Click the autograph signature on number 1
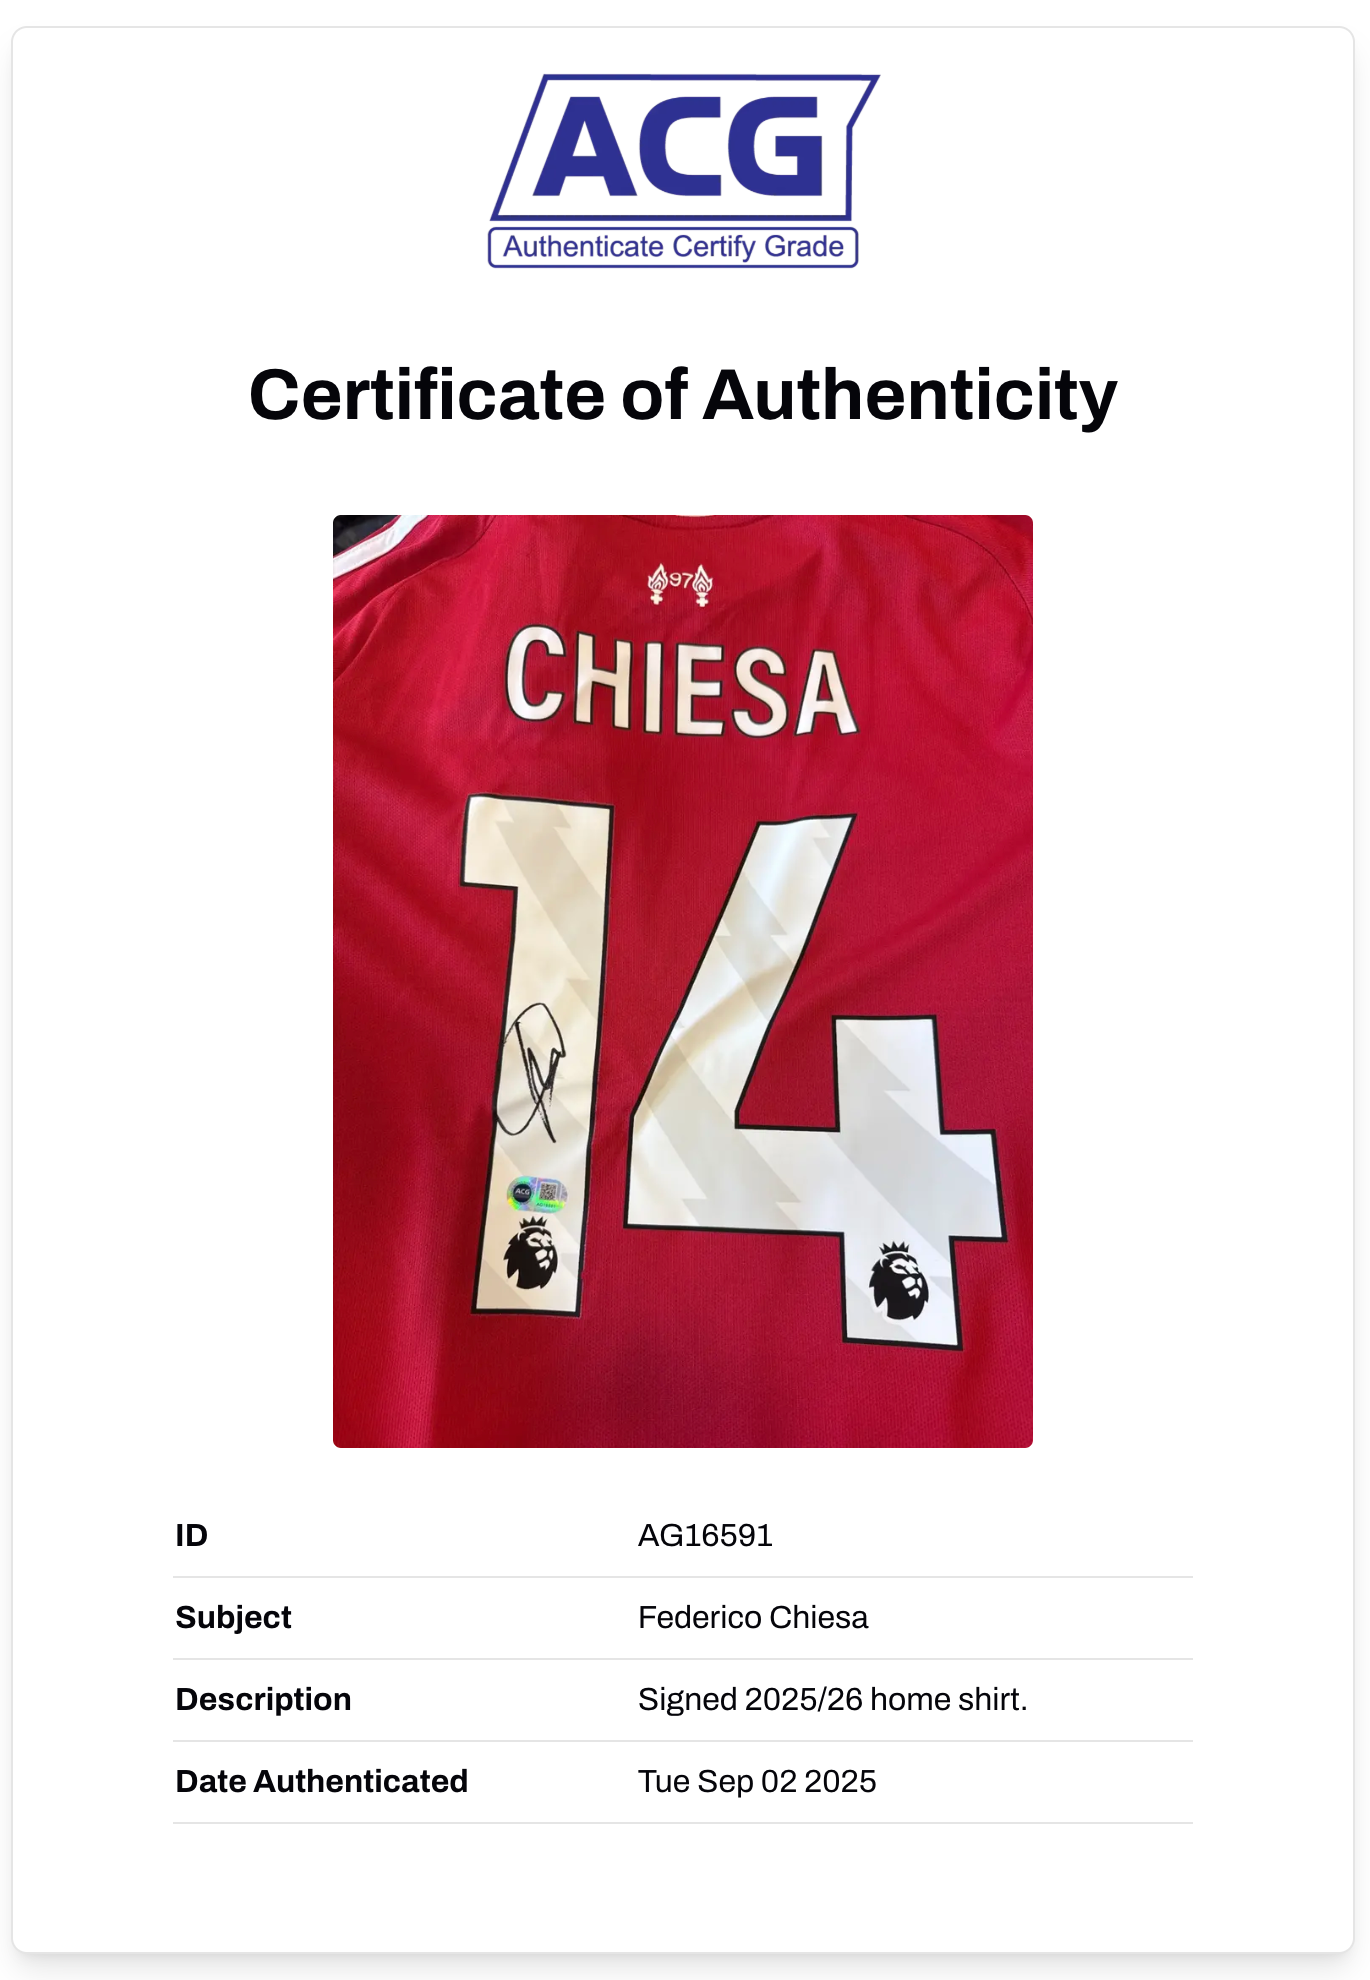1370x1980 pixels. click(532, 1072)
